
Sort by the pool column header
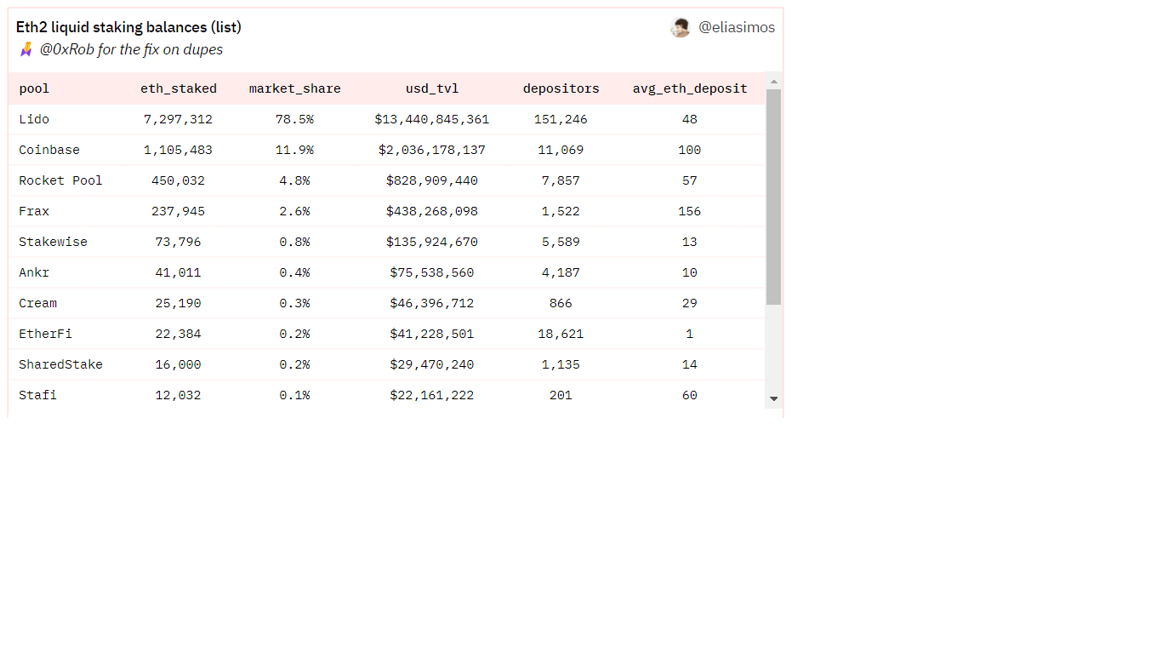35,89
